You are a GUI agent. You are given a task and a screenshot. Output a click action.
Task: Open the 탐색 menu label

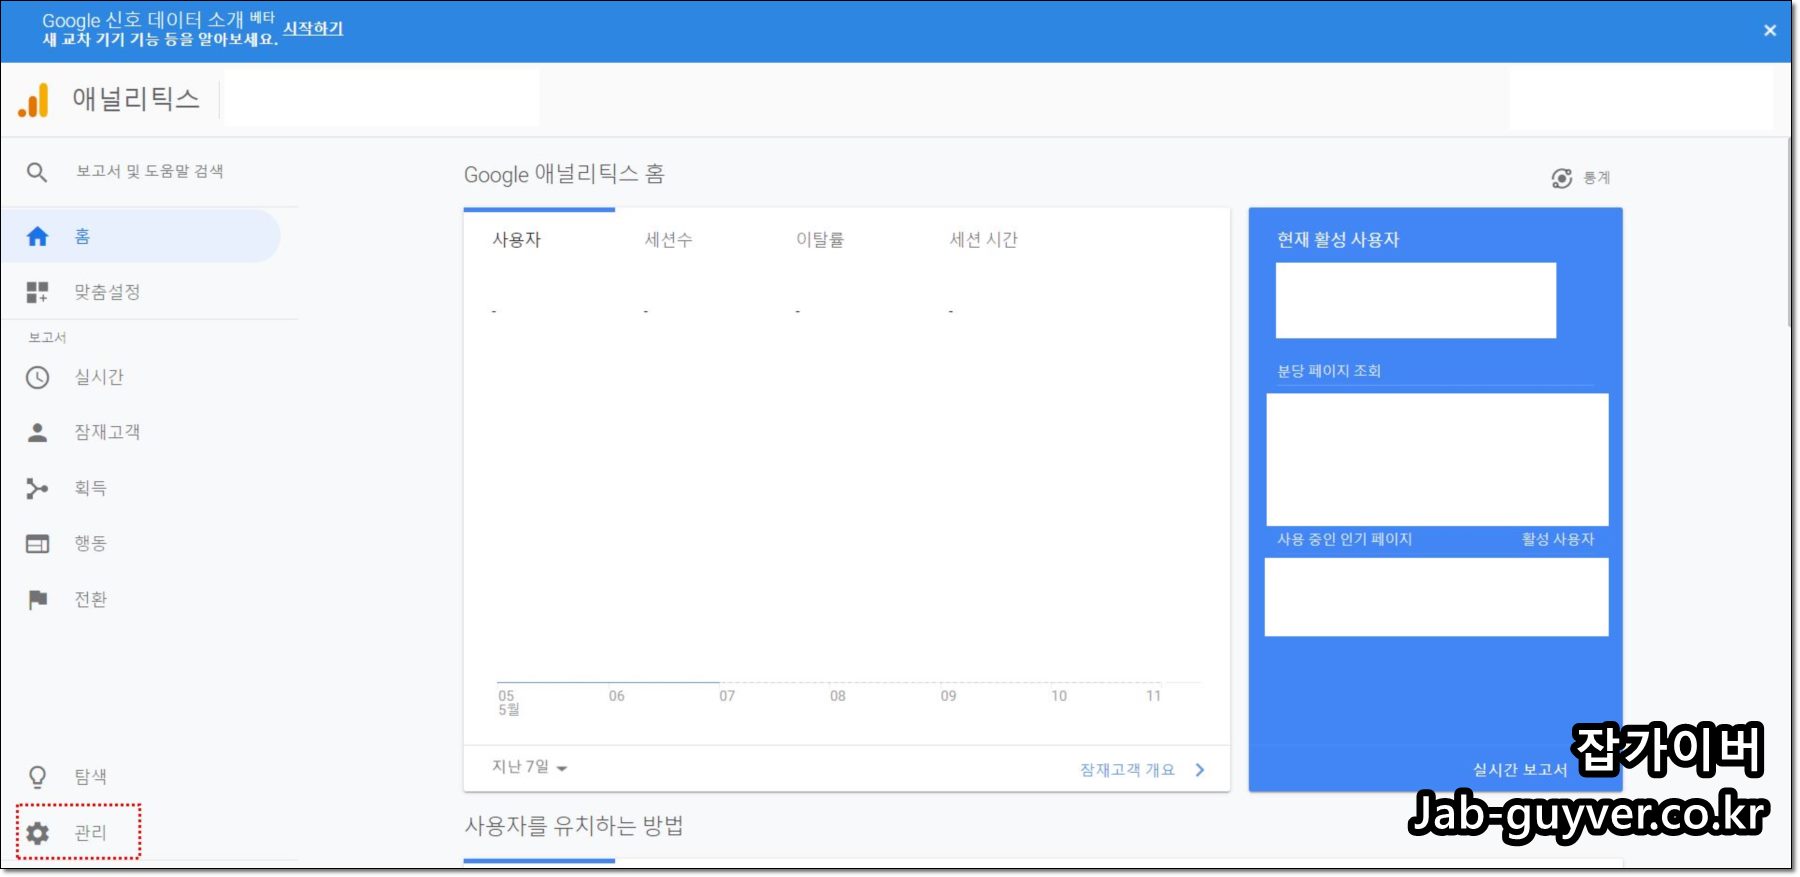[90, 777]
